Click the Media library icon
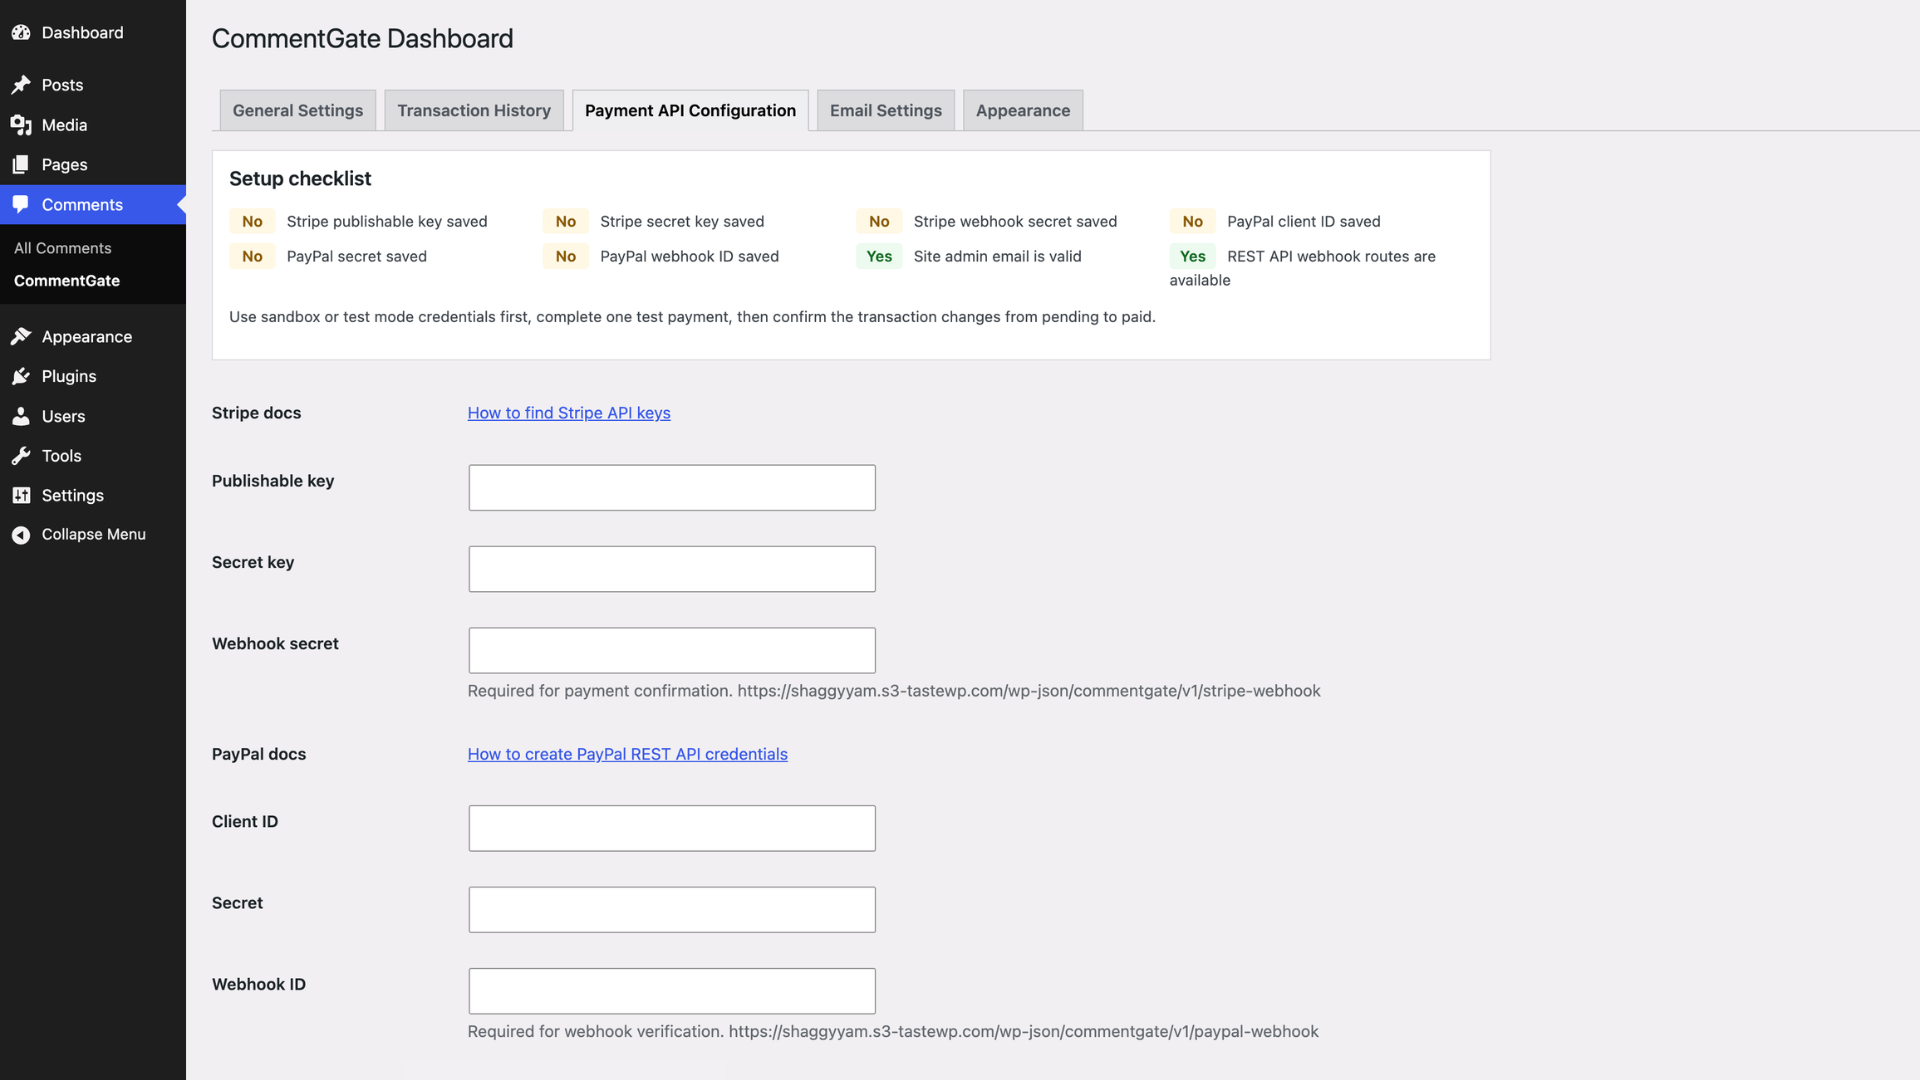The width and height of the screenshot is (1920, 1080). click(21, 125)
